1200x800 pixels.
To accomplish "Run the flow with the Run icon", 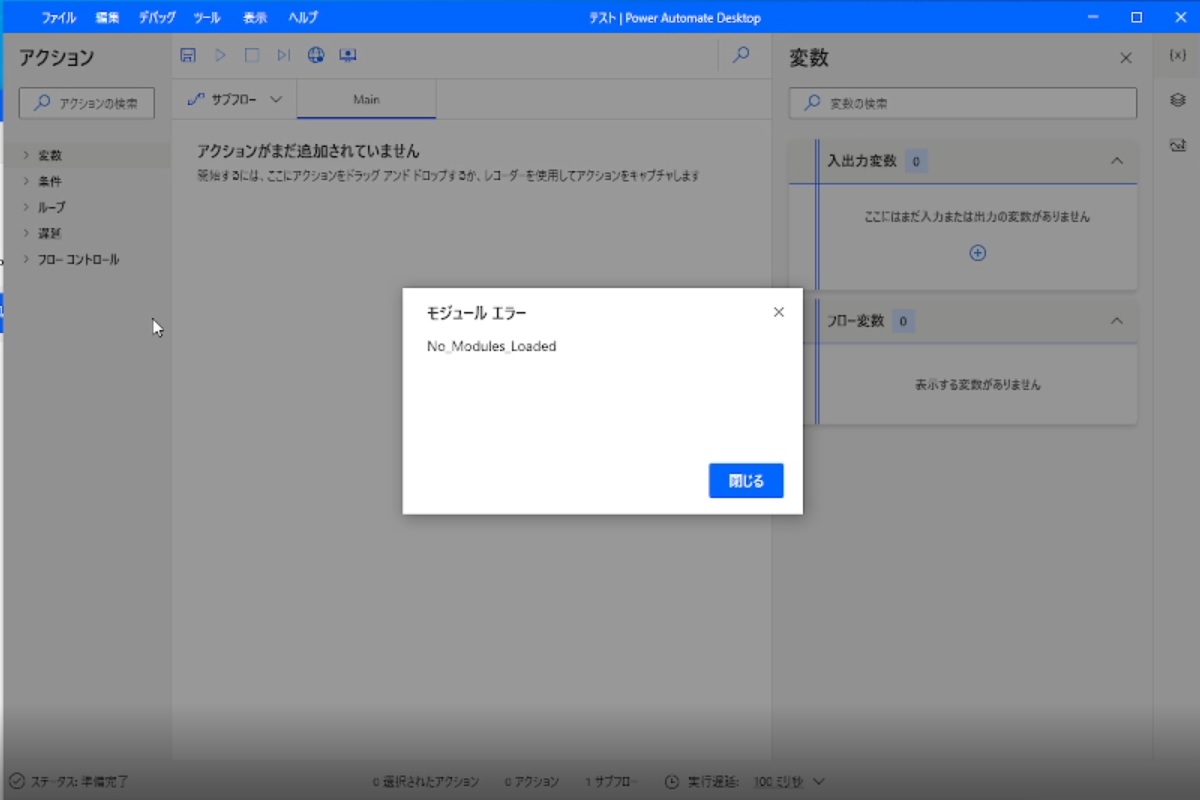I will 220,55.
